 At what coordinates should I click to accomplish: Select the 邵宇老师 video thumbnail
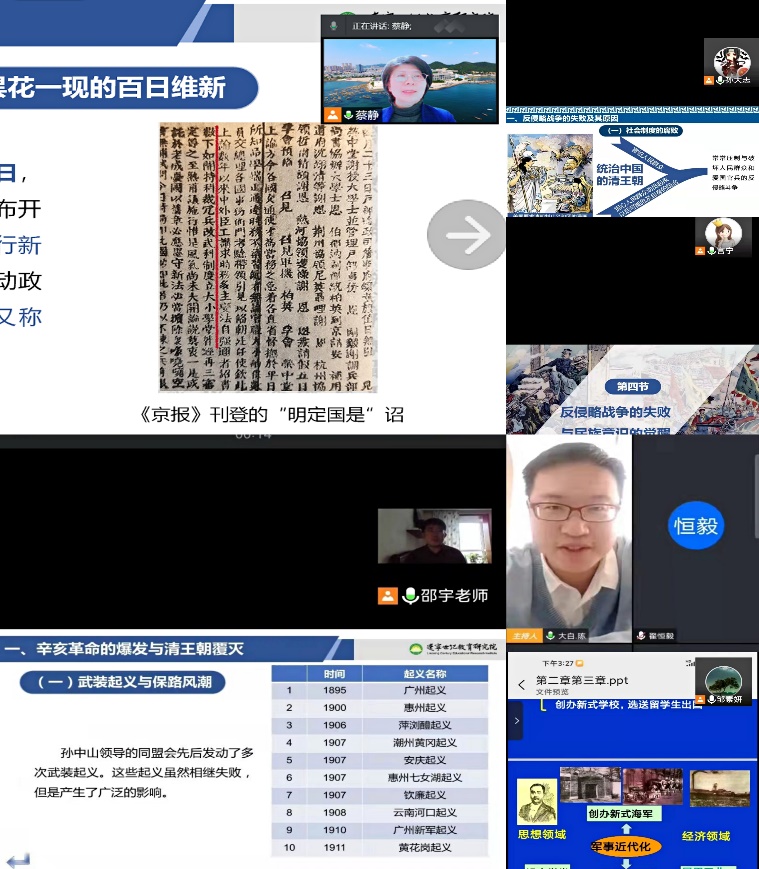[420, 537]
